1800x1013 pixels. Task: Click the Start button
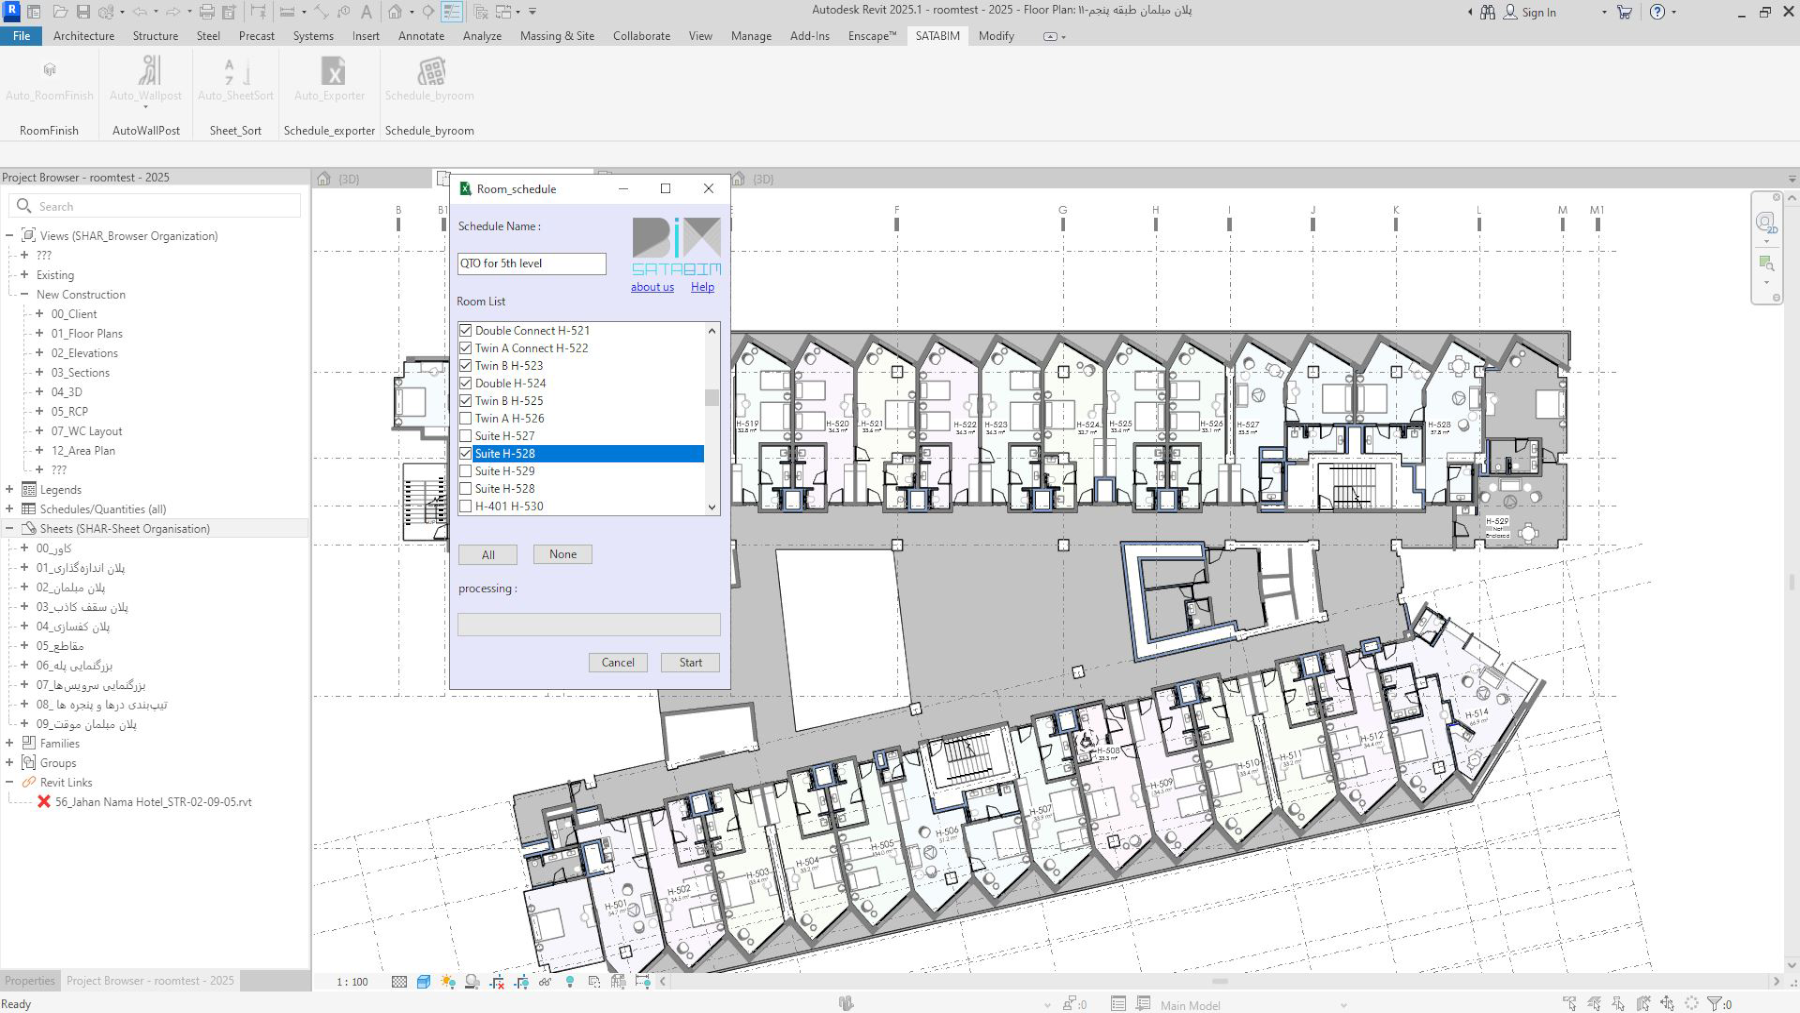click(690, 662)
